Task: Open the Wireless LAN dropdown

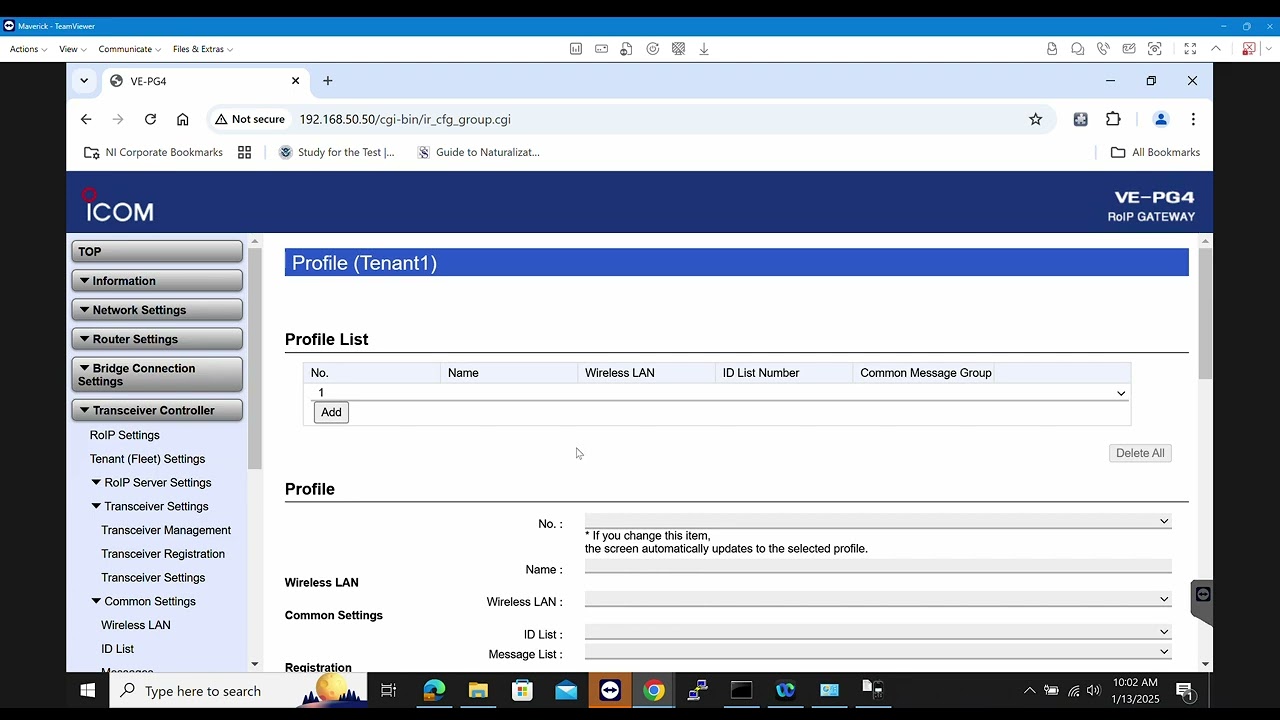Action: coord(878,599)
